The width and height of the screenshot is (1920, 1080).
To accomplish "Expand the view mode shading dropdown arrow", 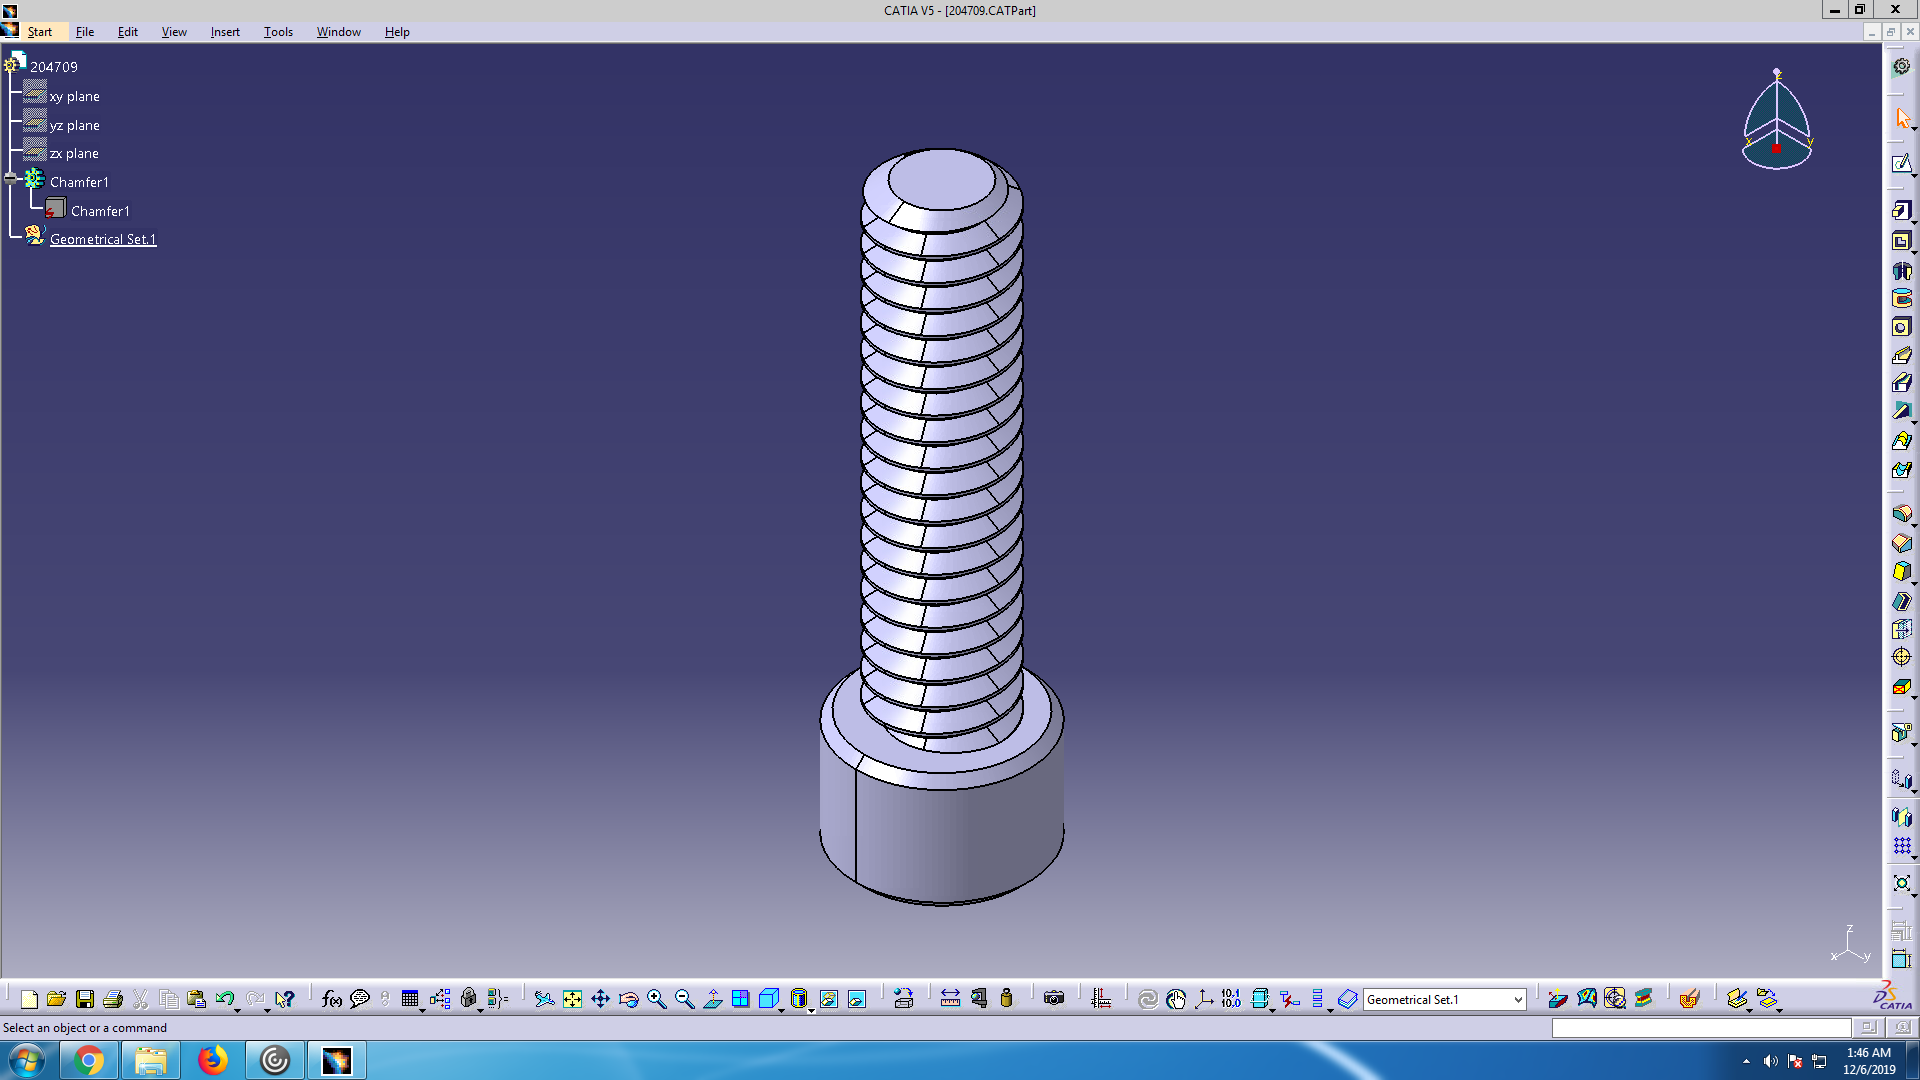I will click(811, 1010).
